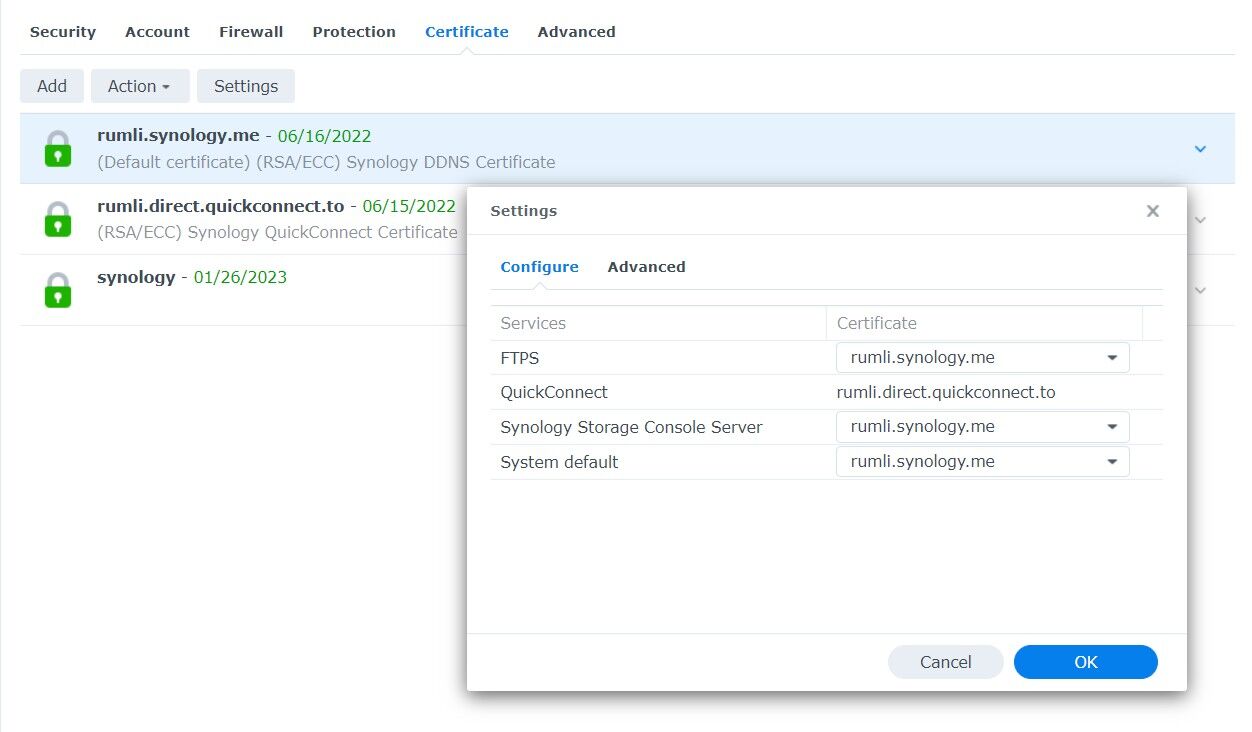Click the System default service label
Viewport: 1252px width, 732px height.
point(559,462)
